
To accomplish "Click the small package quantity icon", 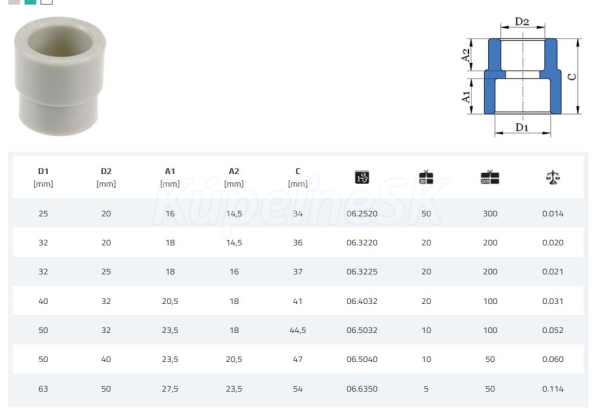I will point(426,177).
